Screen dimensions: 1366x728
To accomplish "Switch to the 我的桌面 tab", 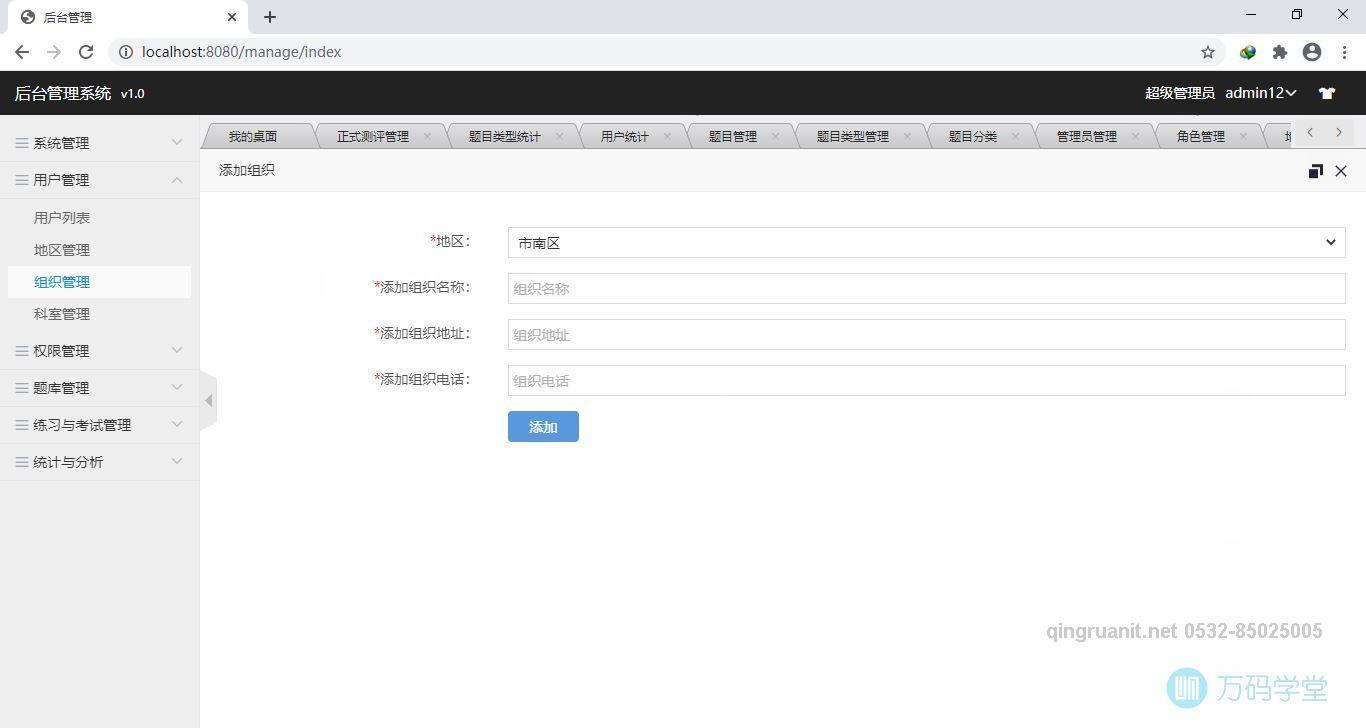I will click(252, 136).
